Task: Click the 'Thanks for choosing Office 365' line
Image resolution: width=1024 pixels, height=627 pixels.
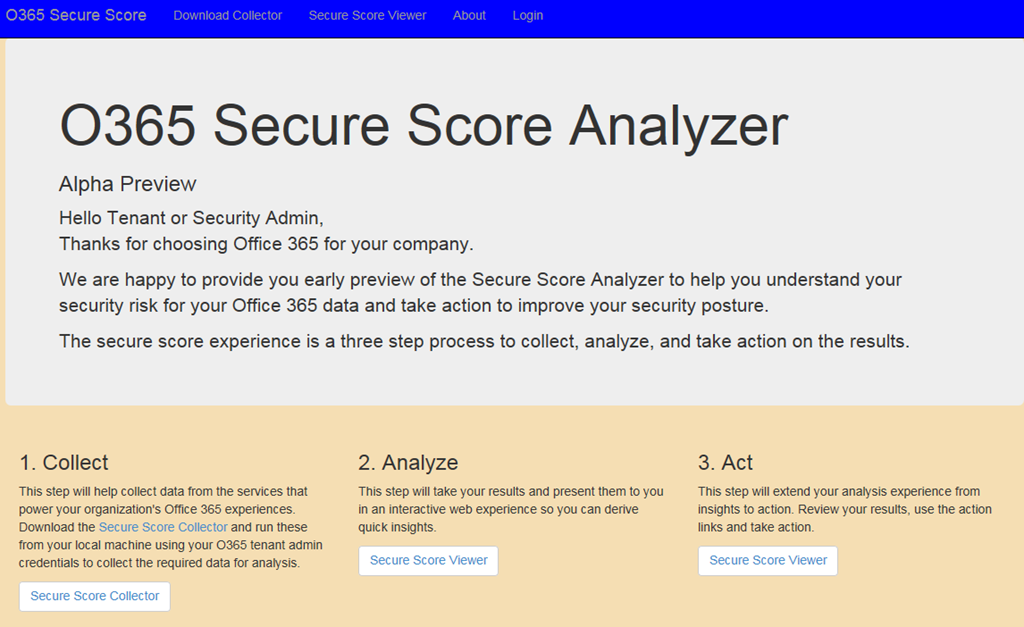Action: click(x=266, y=244)
